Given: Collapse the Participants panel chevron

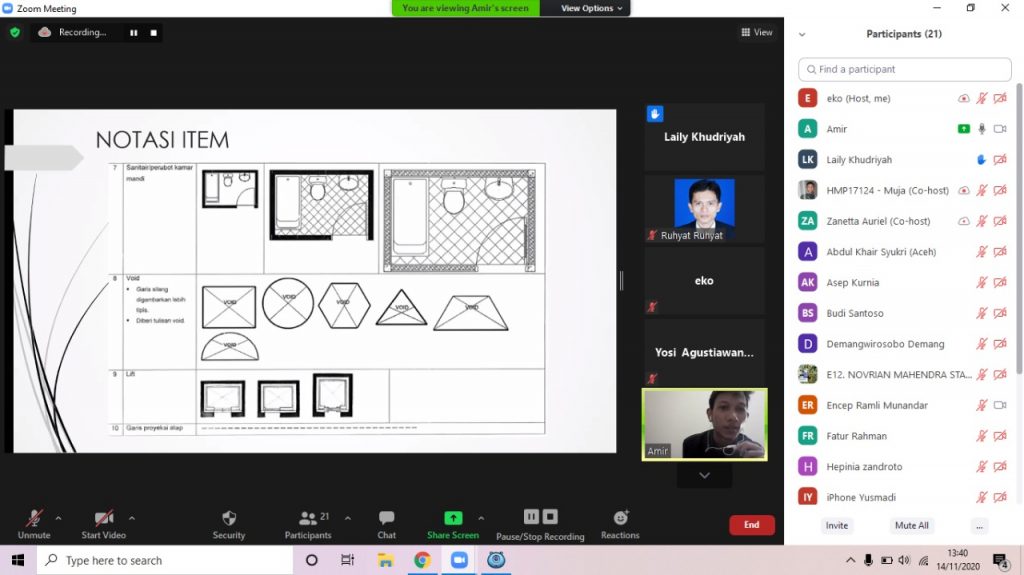Looking at the screenshot, I should point(802,35).
